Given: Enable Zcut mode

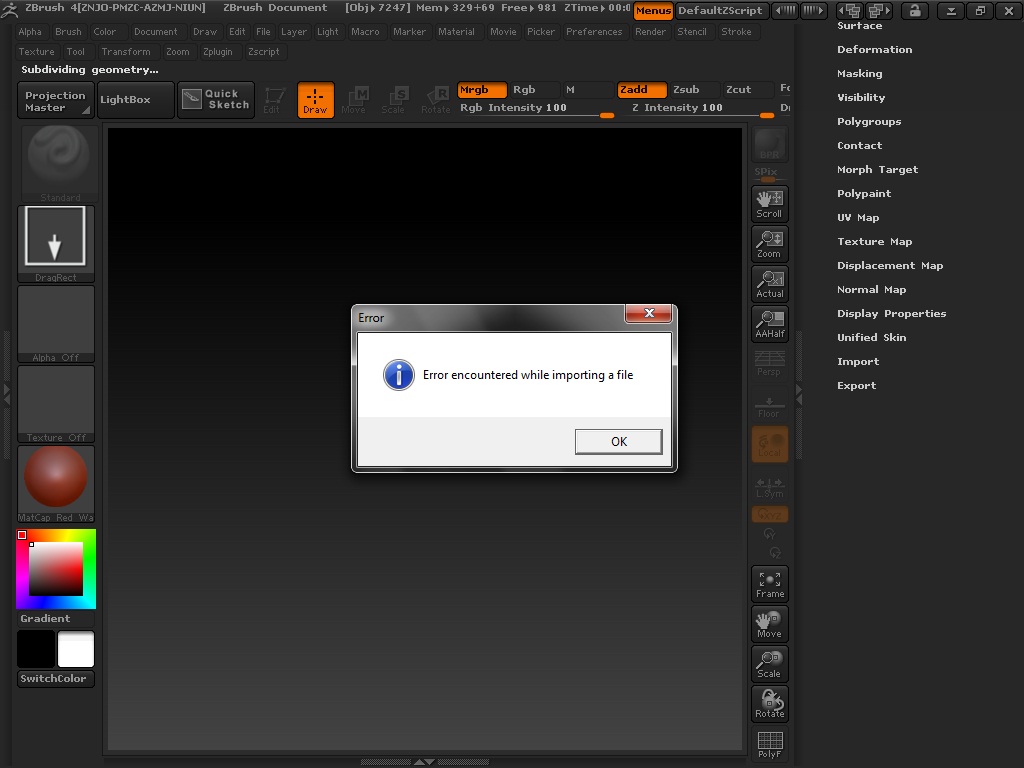Looking at the screenshot, I should (747, 89).
